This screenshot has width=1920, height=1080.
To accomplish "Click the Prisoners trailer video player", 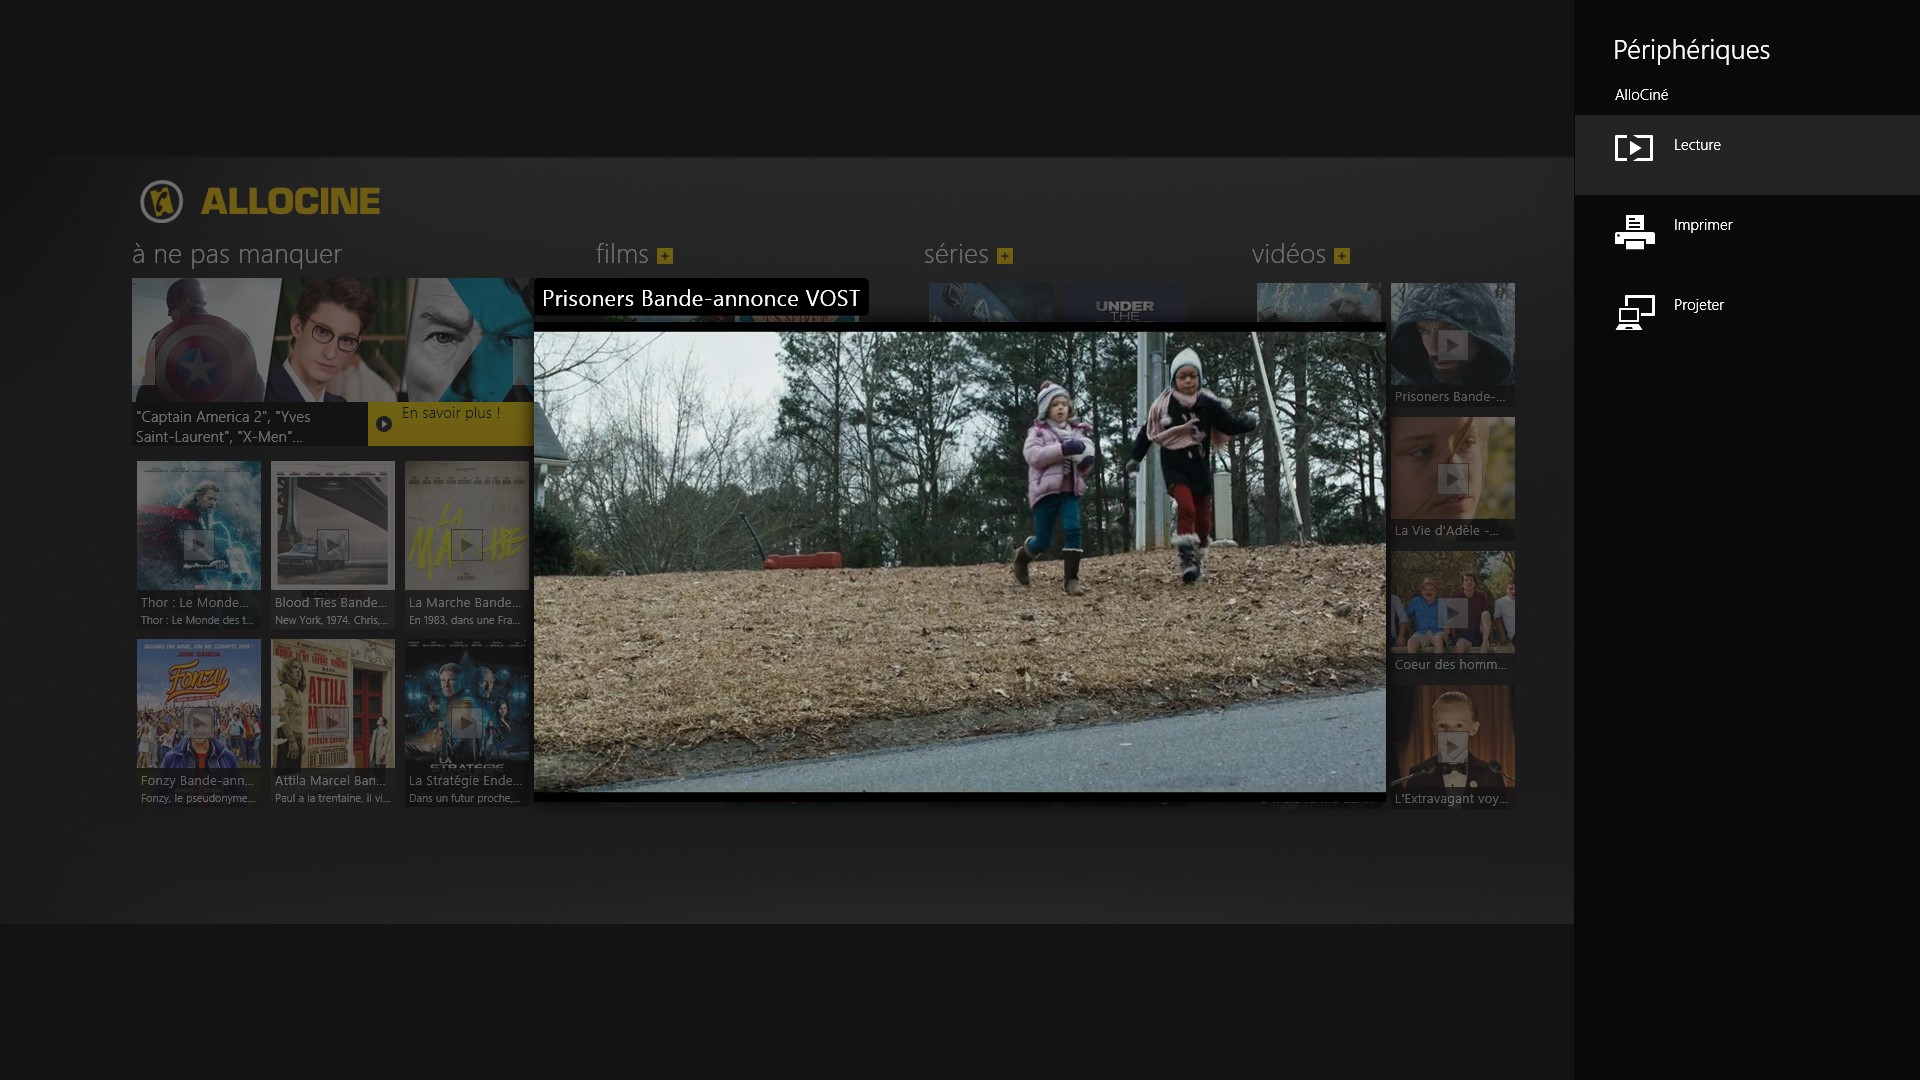I will [x=960, y=562].
